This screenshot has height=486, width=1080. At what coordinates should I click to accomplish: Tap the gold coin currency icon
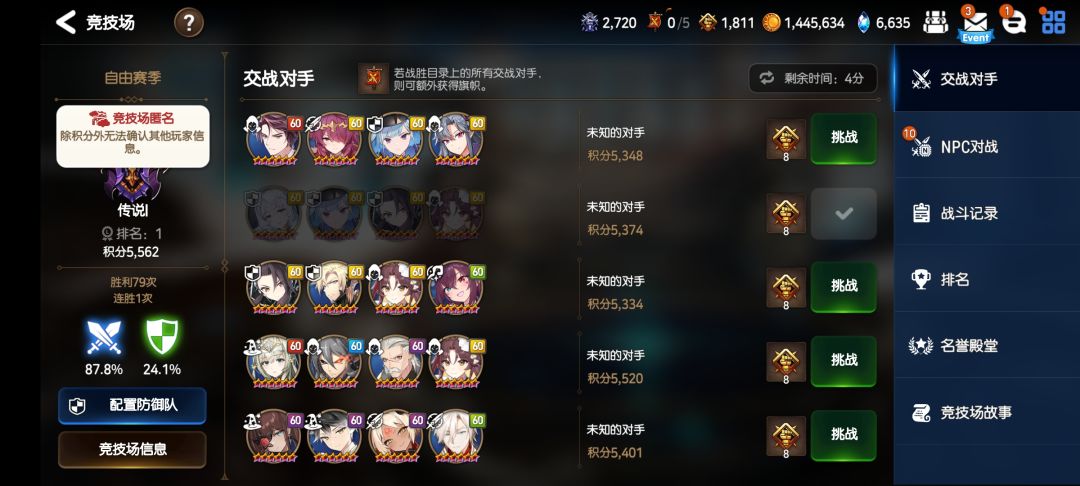pyautogui.click(x=771, y=23)
